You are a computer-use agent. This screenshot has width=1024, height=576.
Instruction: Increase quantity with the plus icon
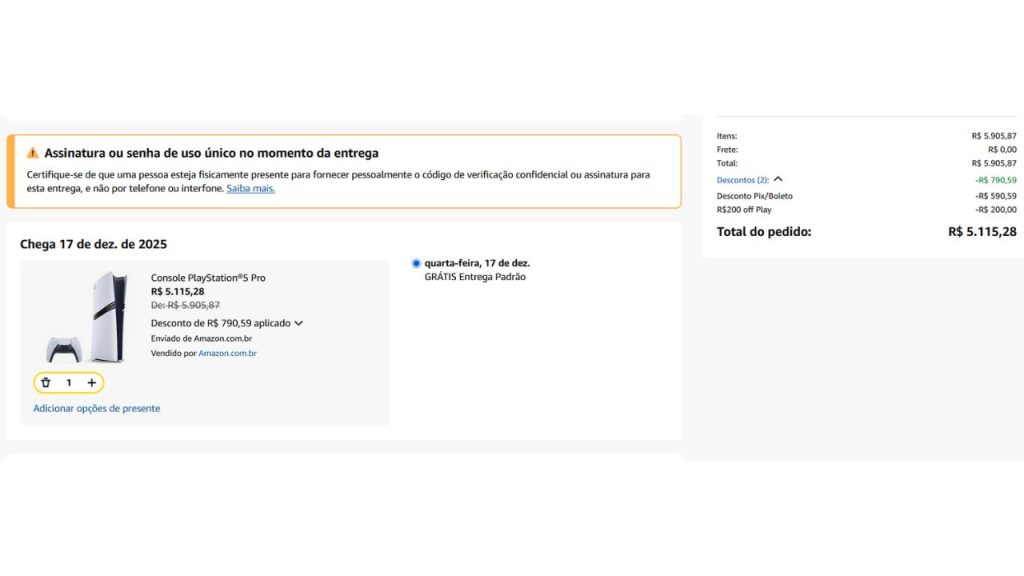click(92, 383)
